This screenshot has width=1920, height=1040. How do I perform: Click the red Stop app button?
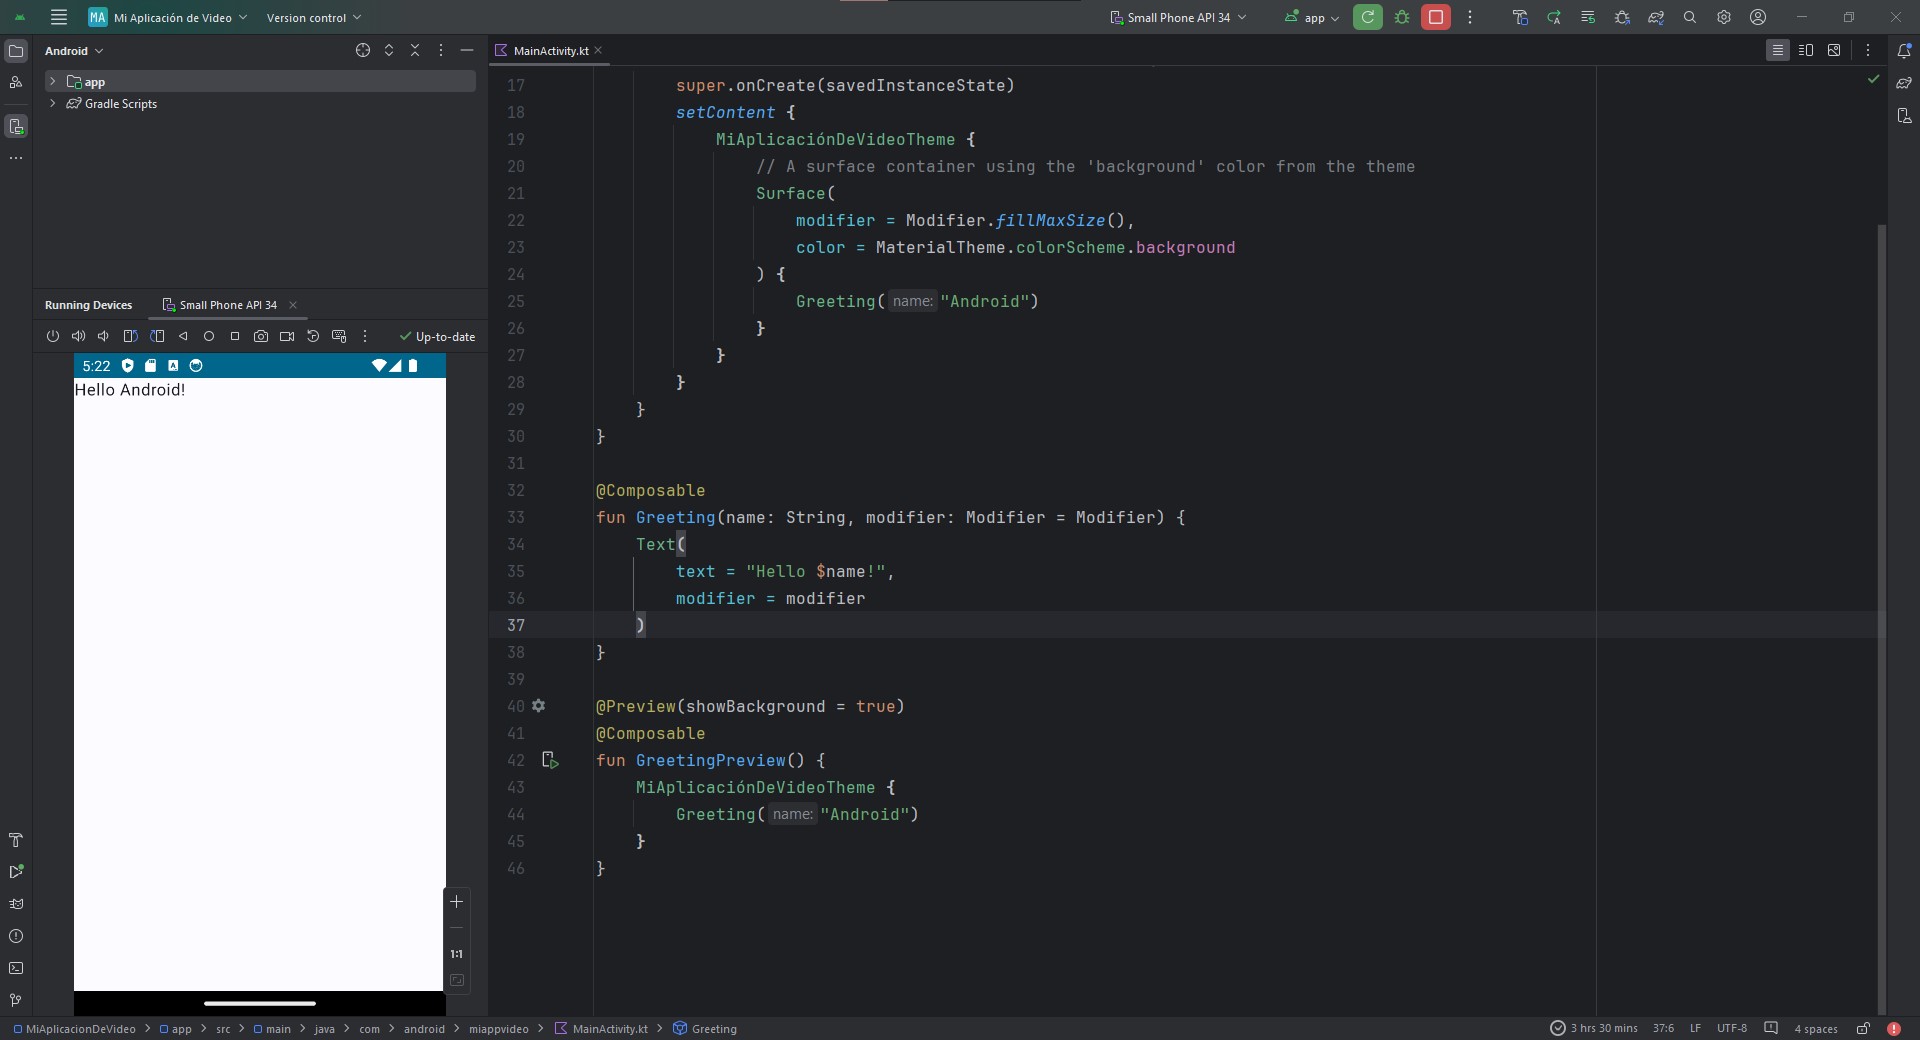click(x=1435, y=17)
